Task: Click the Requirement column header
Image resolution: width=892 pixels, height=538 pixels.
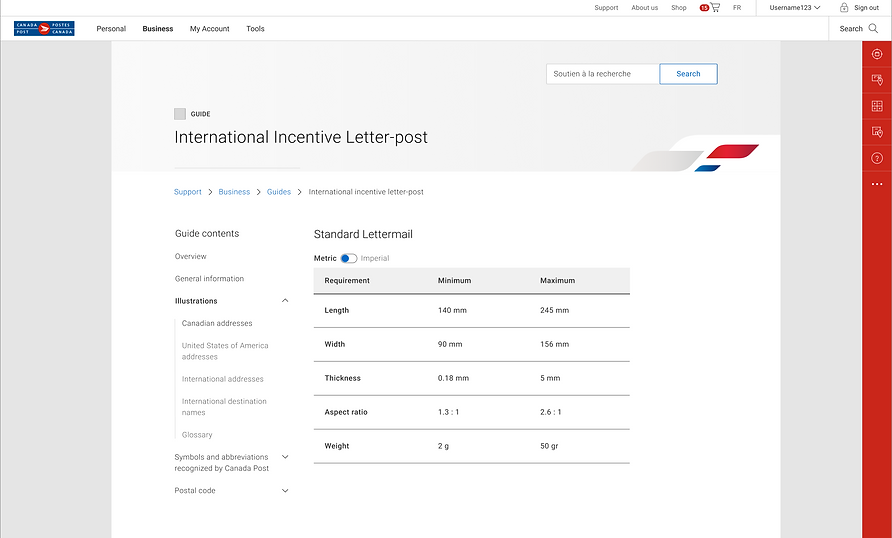Action: (x=347, y=280)
